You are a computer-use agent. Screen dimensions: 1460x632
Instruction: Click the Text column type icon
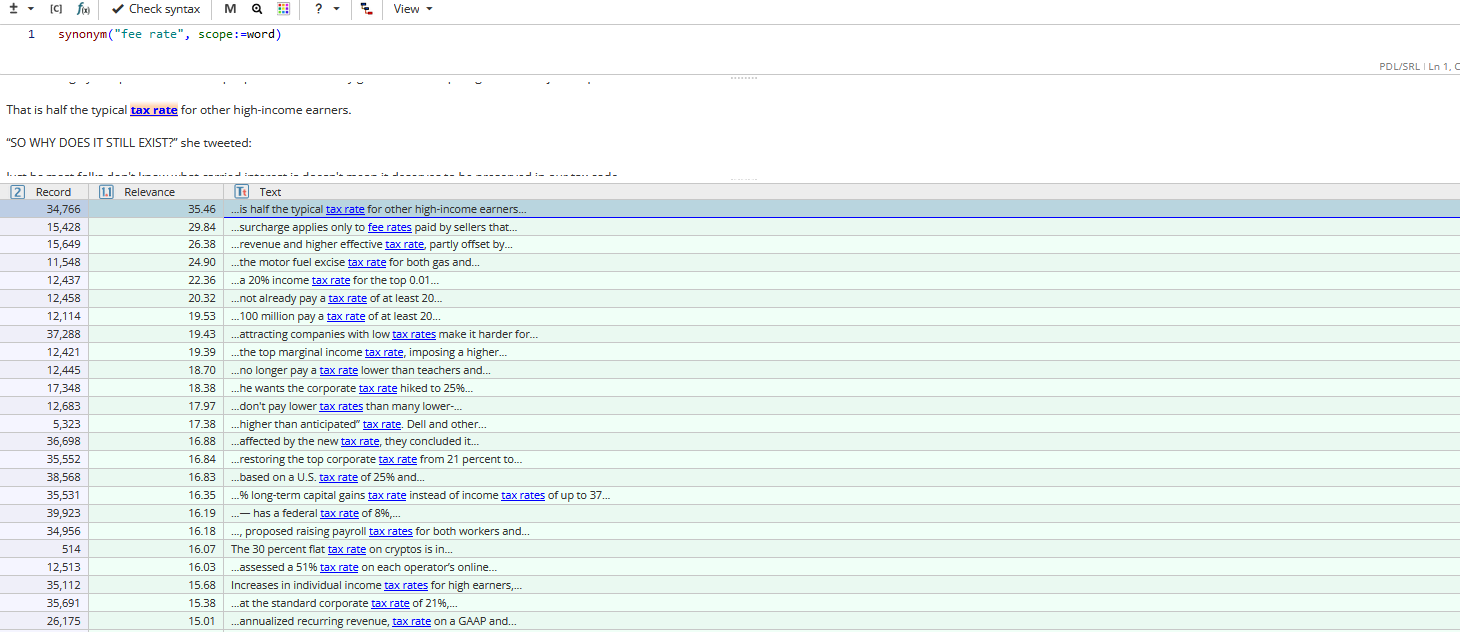point(240,191)
